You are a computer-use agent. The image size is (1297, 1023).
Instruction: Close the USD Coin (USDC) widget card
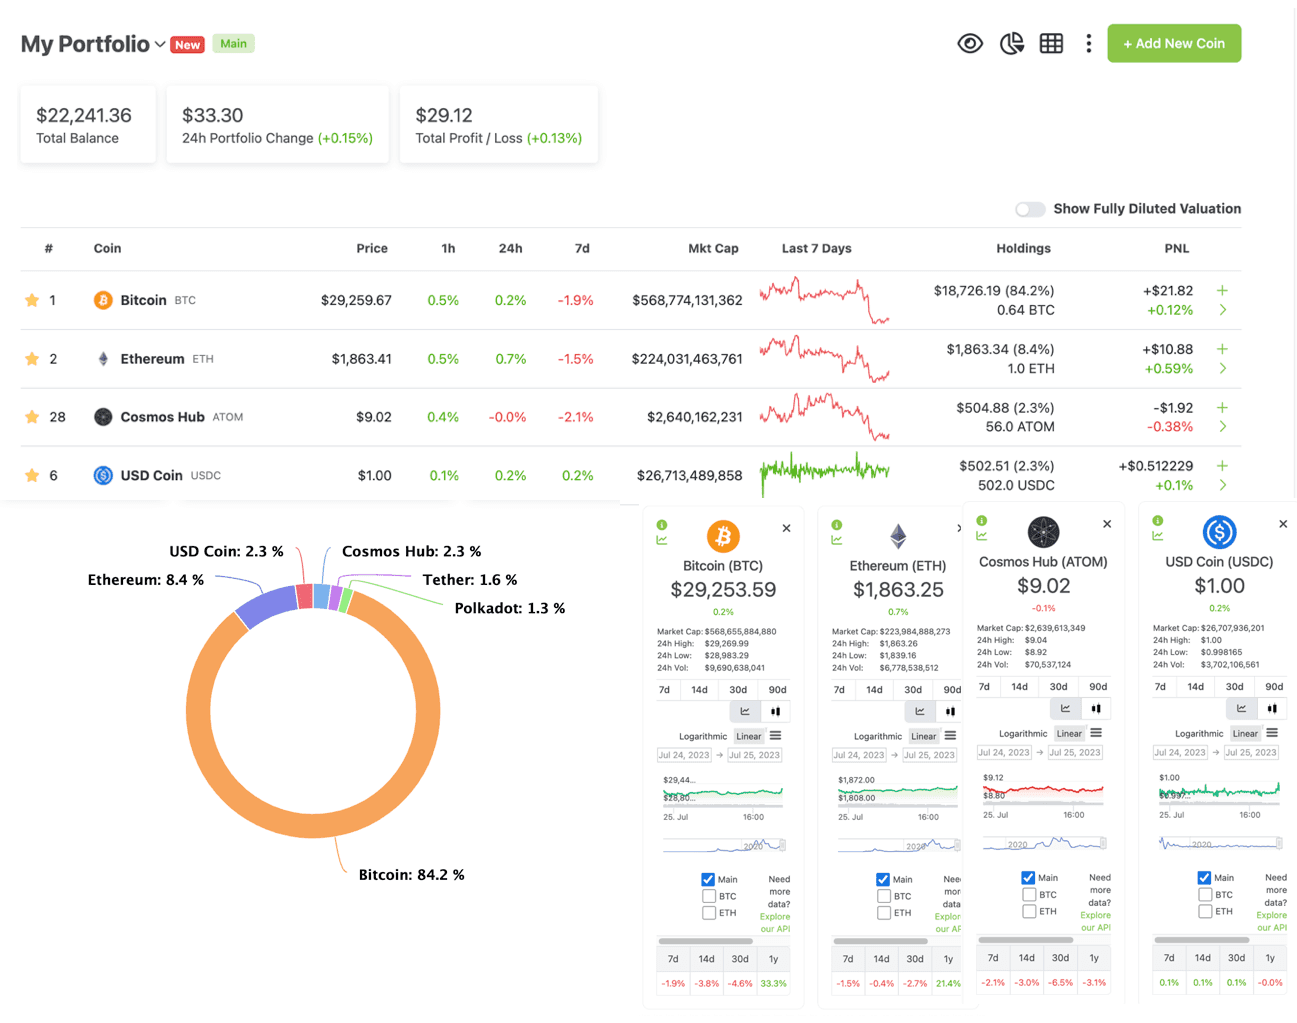pos(1283,524)
